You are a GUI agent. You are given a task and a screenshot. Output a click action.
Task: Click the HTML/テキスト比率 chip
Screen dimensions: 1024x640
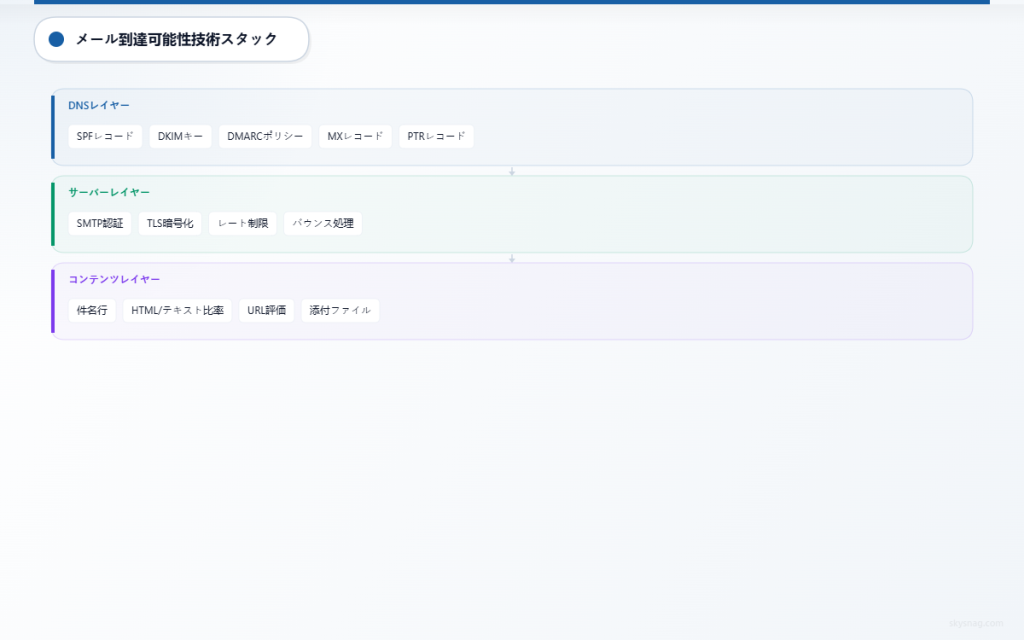point(177,310)
